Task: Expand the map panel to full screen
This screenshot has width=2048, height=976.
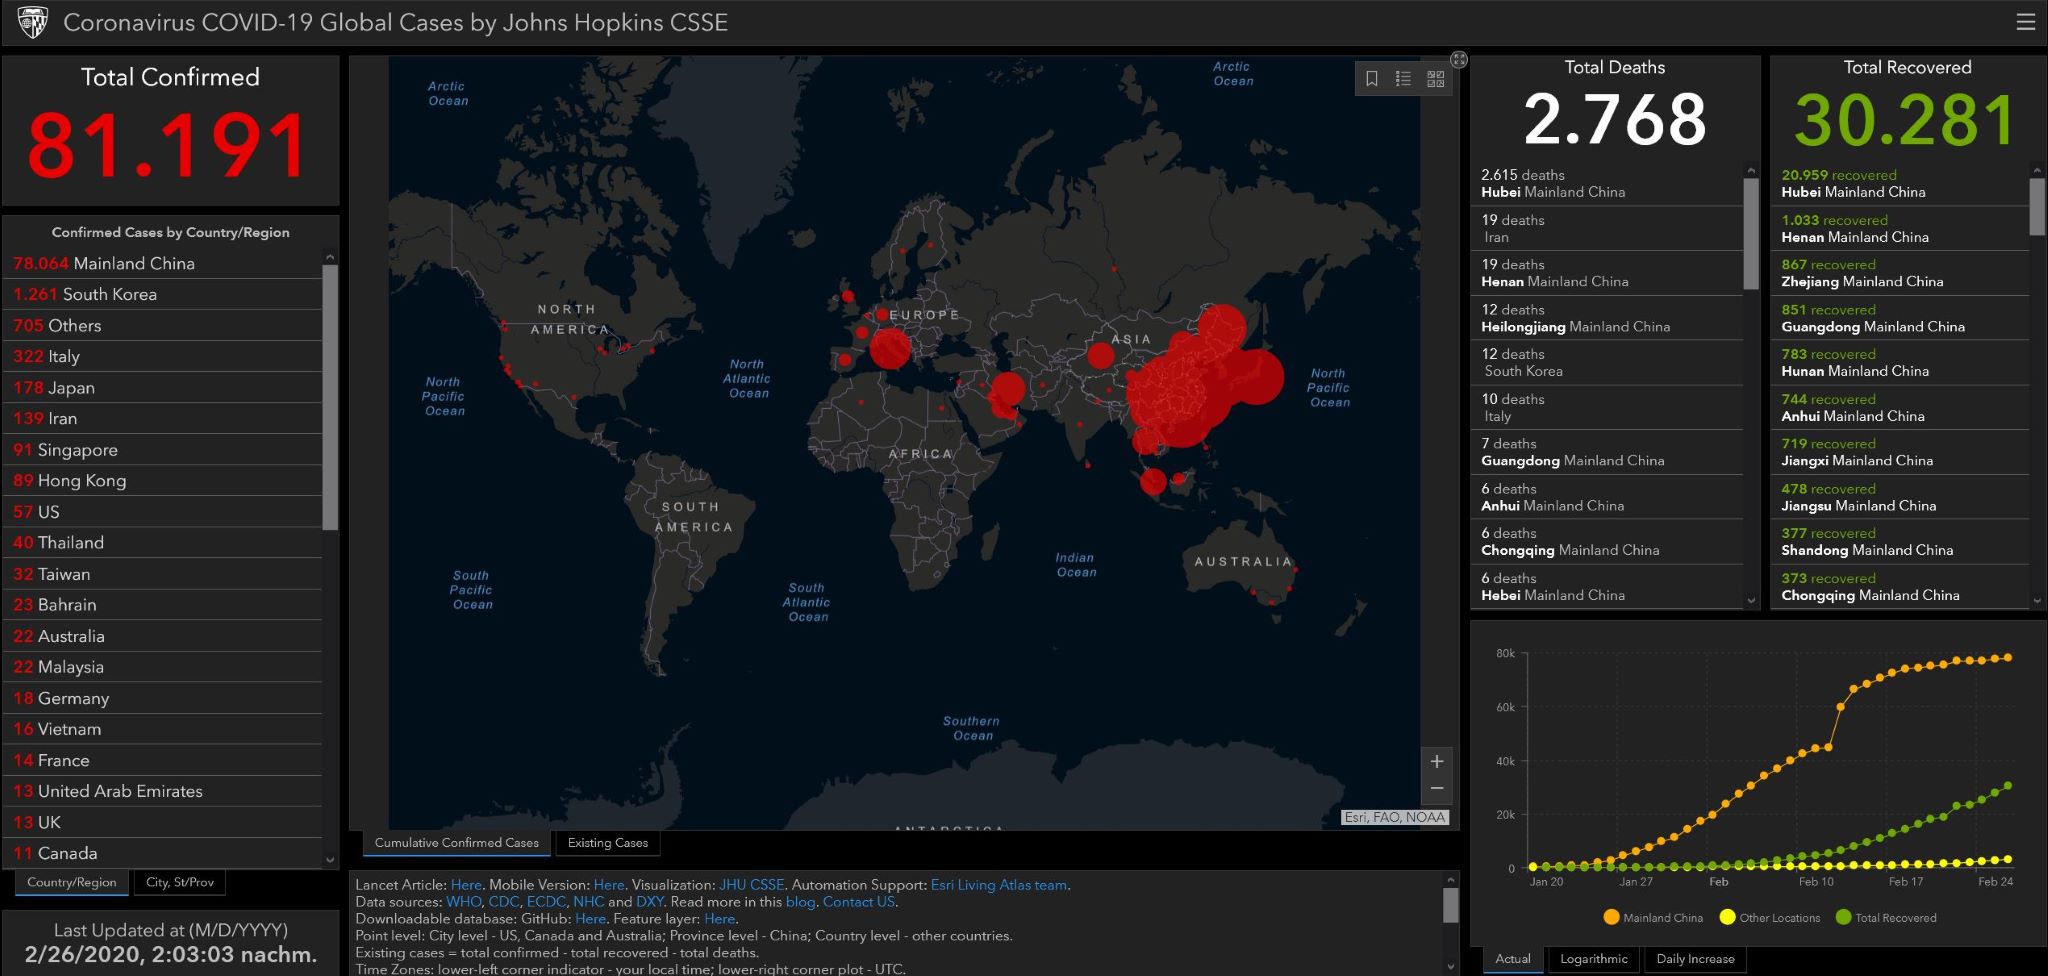Action: pyautogui.click(x=1459, y=60)
